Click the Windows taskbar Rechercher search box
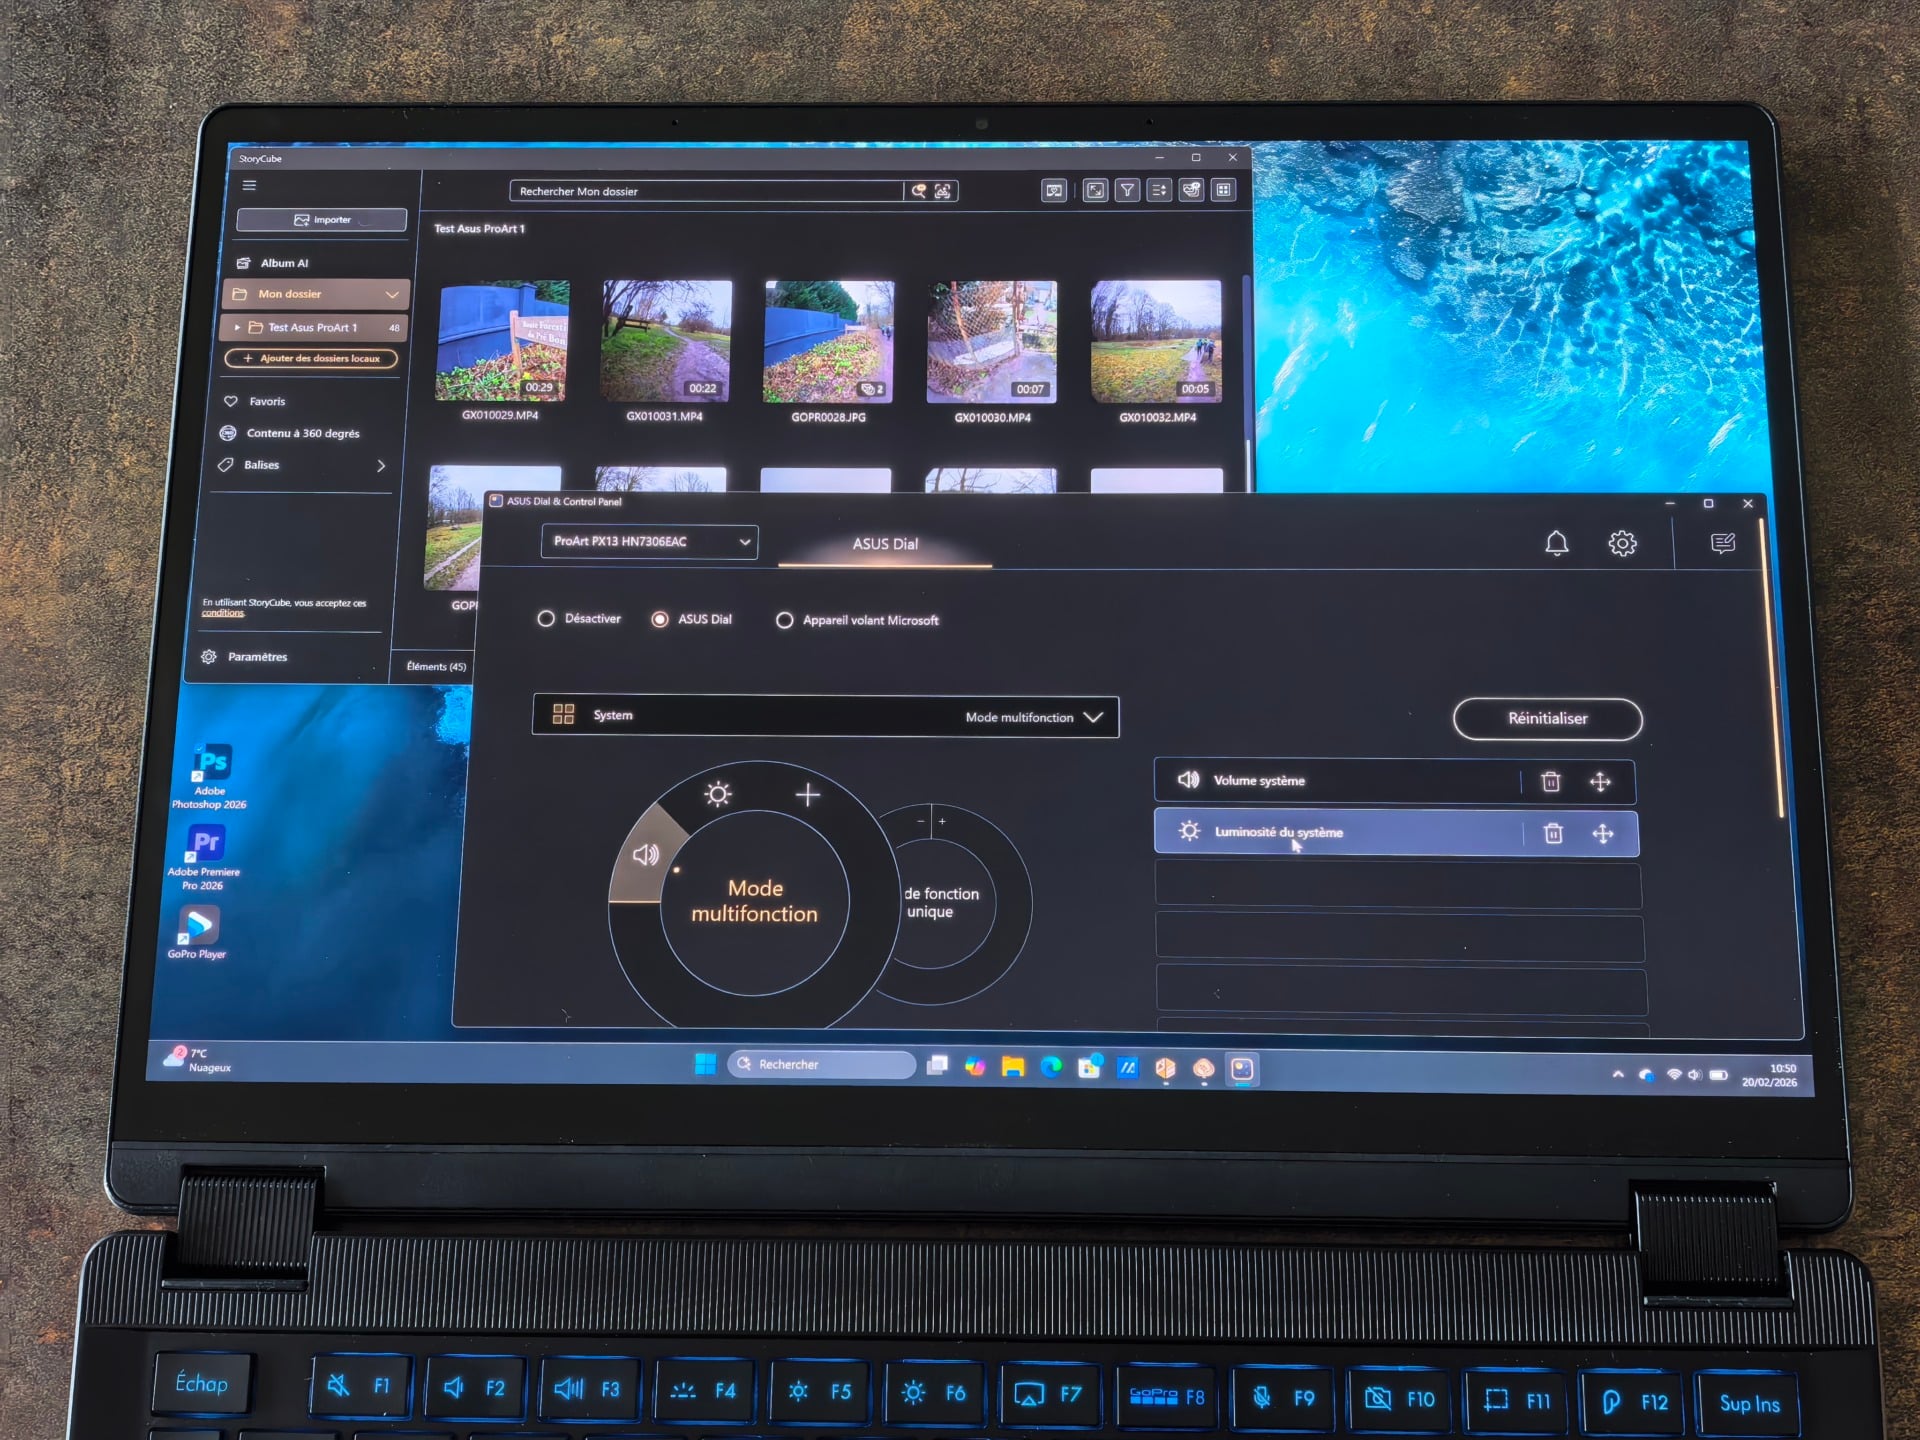 [x=822, y=1064]
